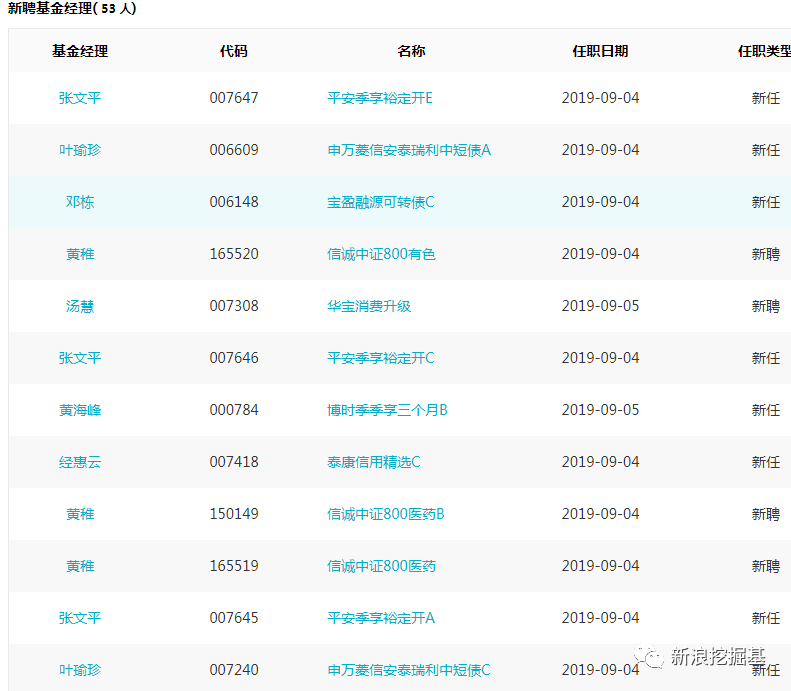Select date 2019-09-05 in 汤慧 row

600,306
